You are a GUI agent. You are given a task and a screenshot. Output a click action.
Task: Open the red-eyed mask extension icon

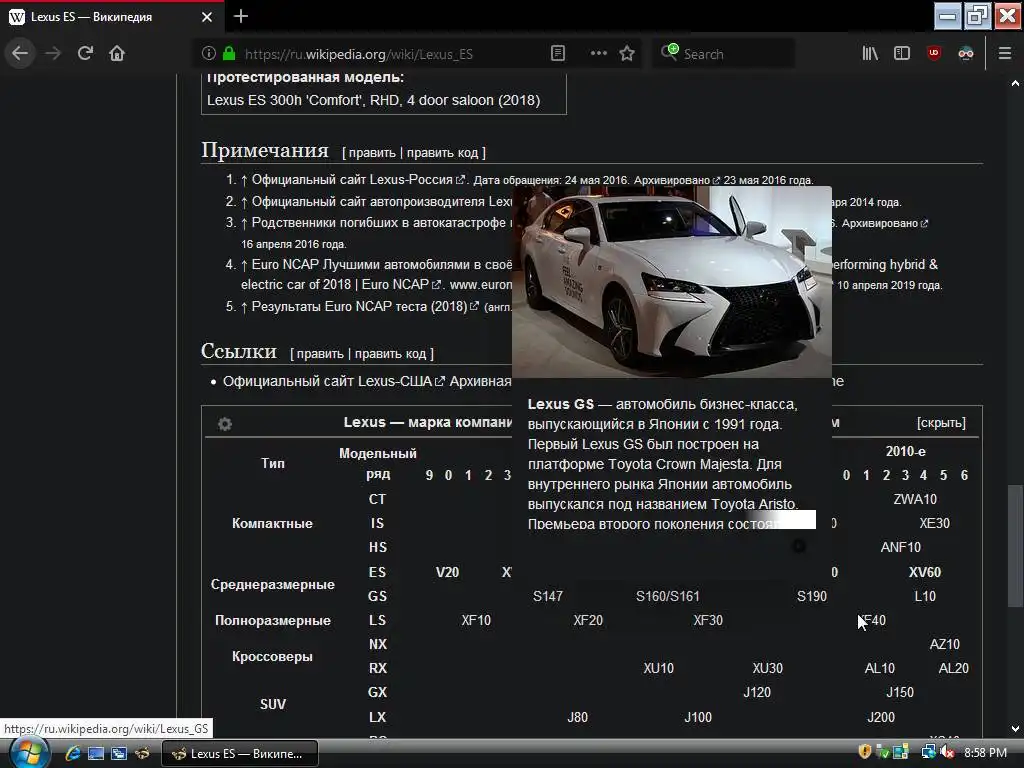(x=966, y=54)
